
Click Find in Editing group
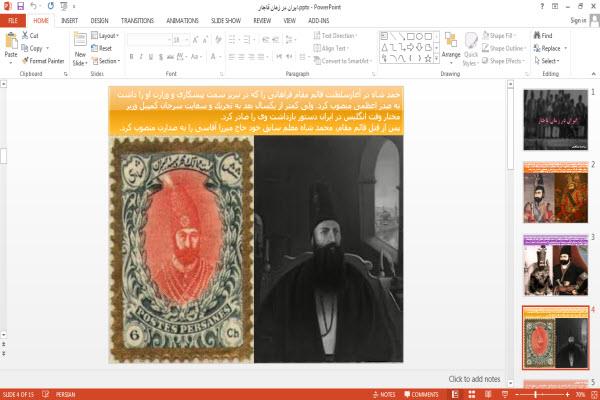pos(543,36)
